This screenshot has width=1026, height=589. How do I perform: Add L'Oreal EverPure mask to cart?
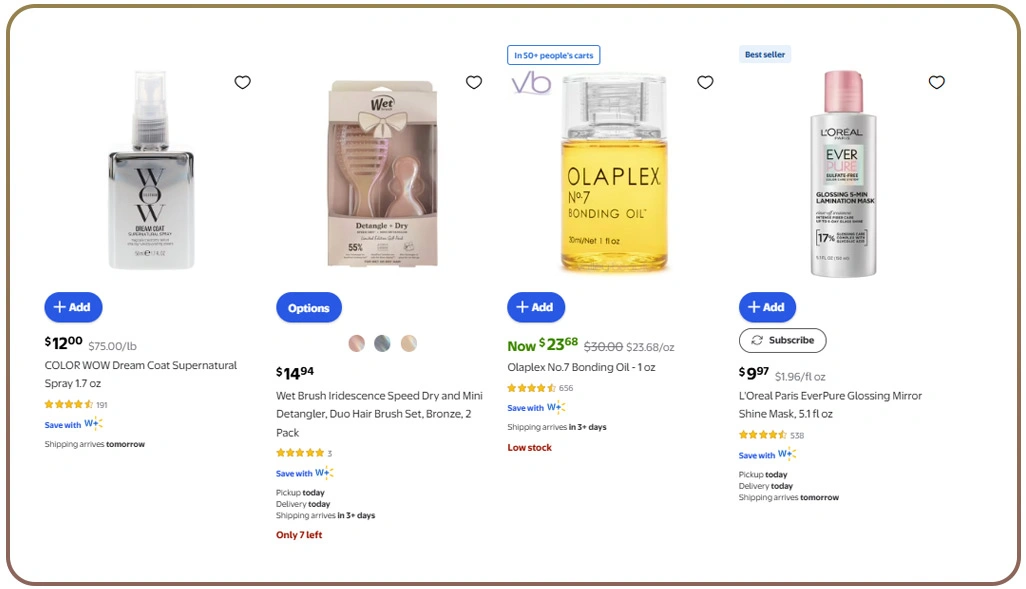tap(767, 307)
